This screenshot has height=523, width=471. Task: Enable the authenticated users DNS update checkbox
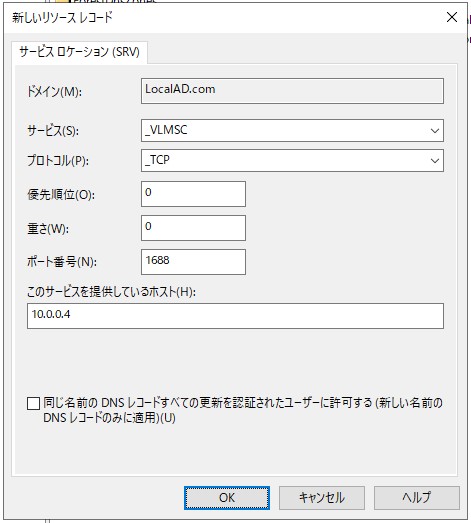pyautogui.click(x=33, y=403)
